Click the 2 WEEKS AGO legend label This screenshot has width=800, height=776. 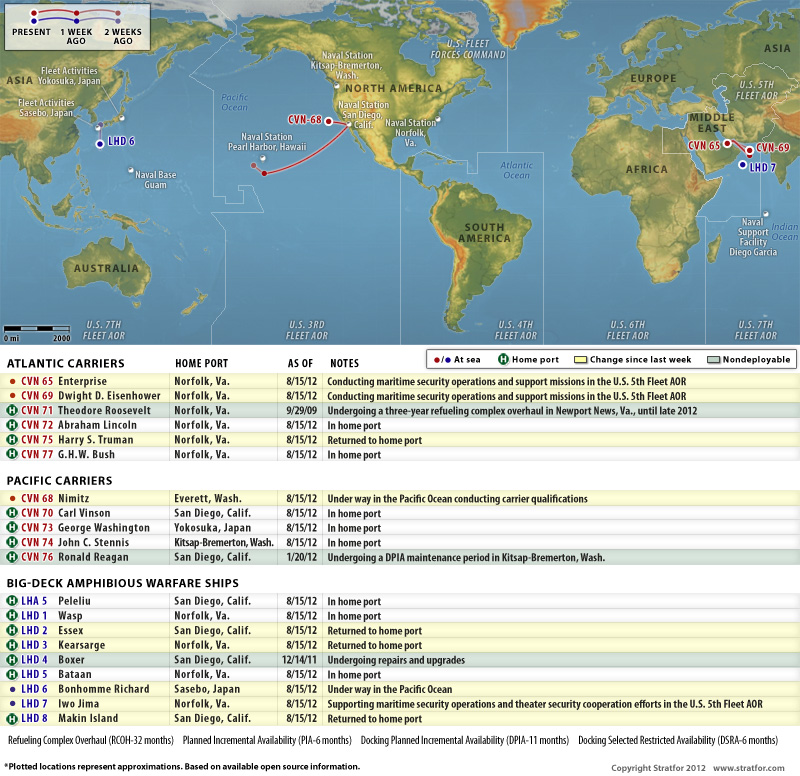(x=123, y=36)
